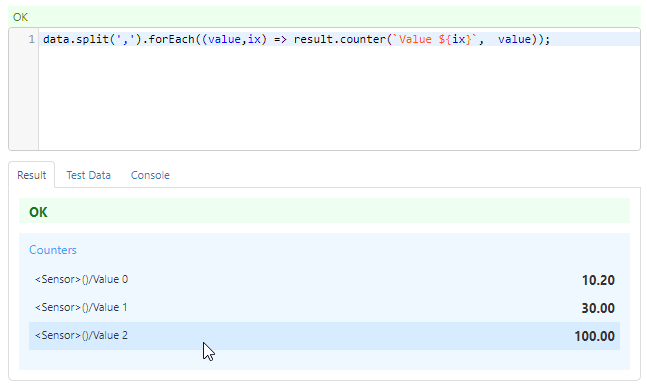Click the 100.00 counter value
The image size is (647, 389).
coord(595,336)
